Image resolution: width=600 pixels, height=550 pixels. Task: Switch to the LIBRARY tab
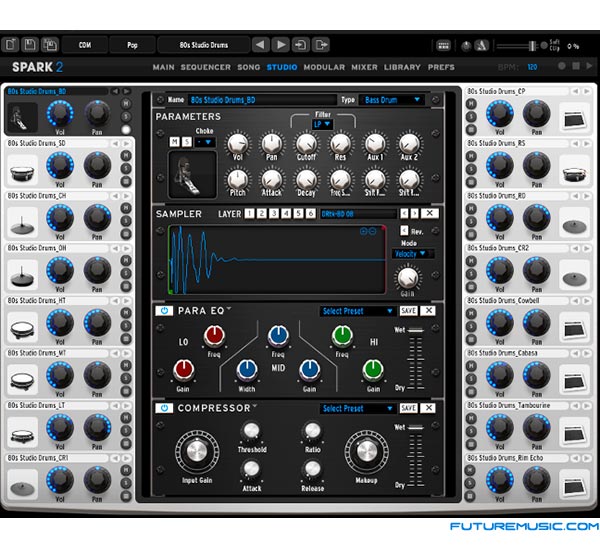402,67
